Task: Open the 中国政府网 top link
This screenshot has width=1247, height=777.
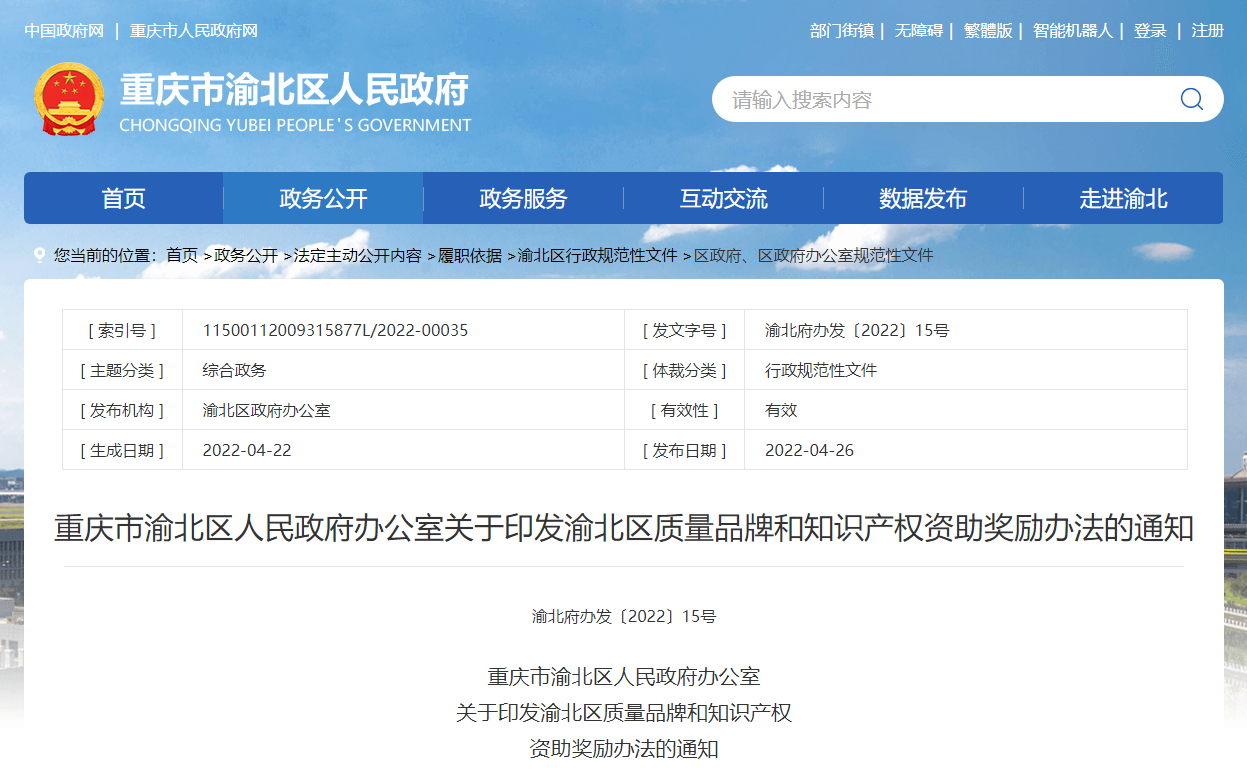Action: point(64,31)
